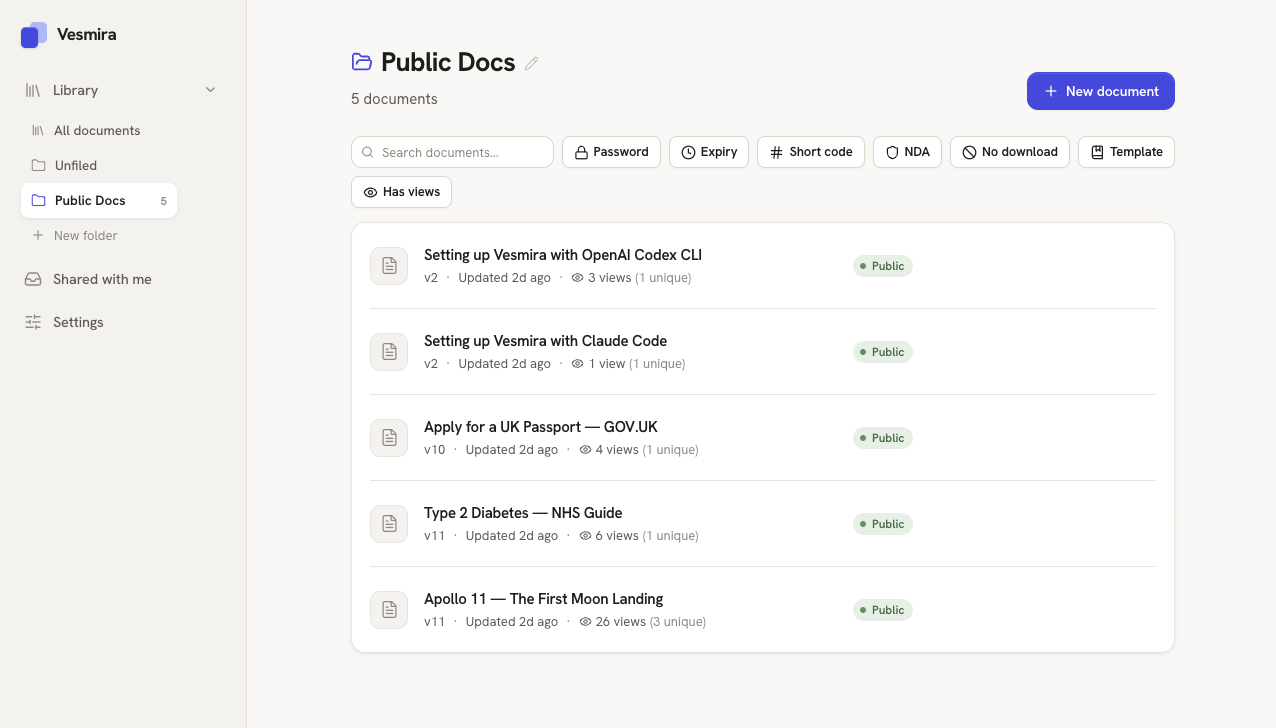
Task: Toggle the Template filter
Action: coord(1126,152)
